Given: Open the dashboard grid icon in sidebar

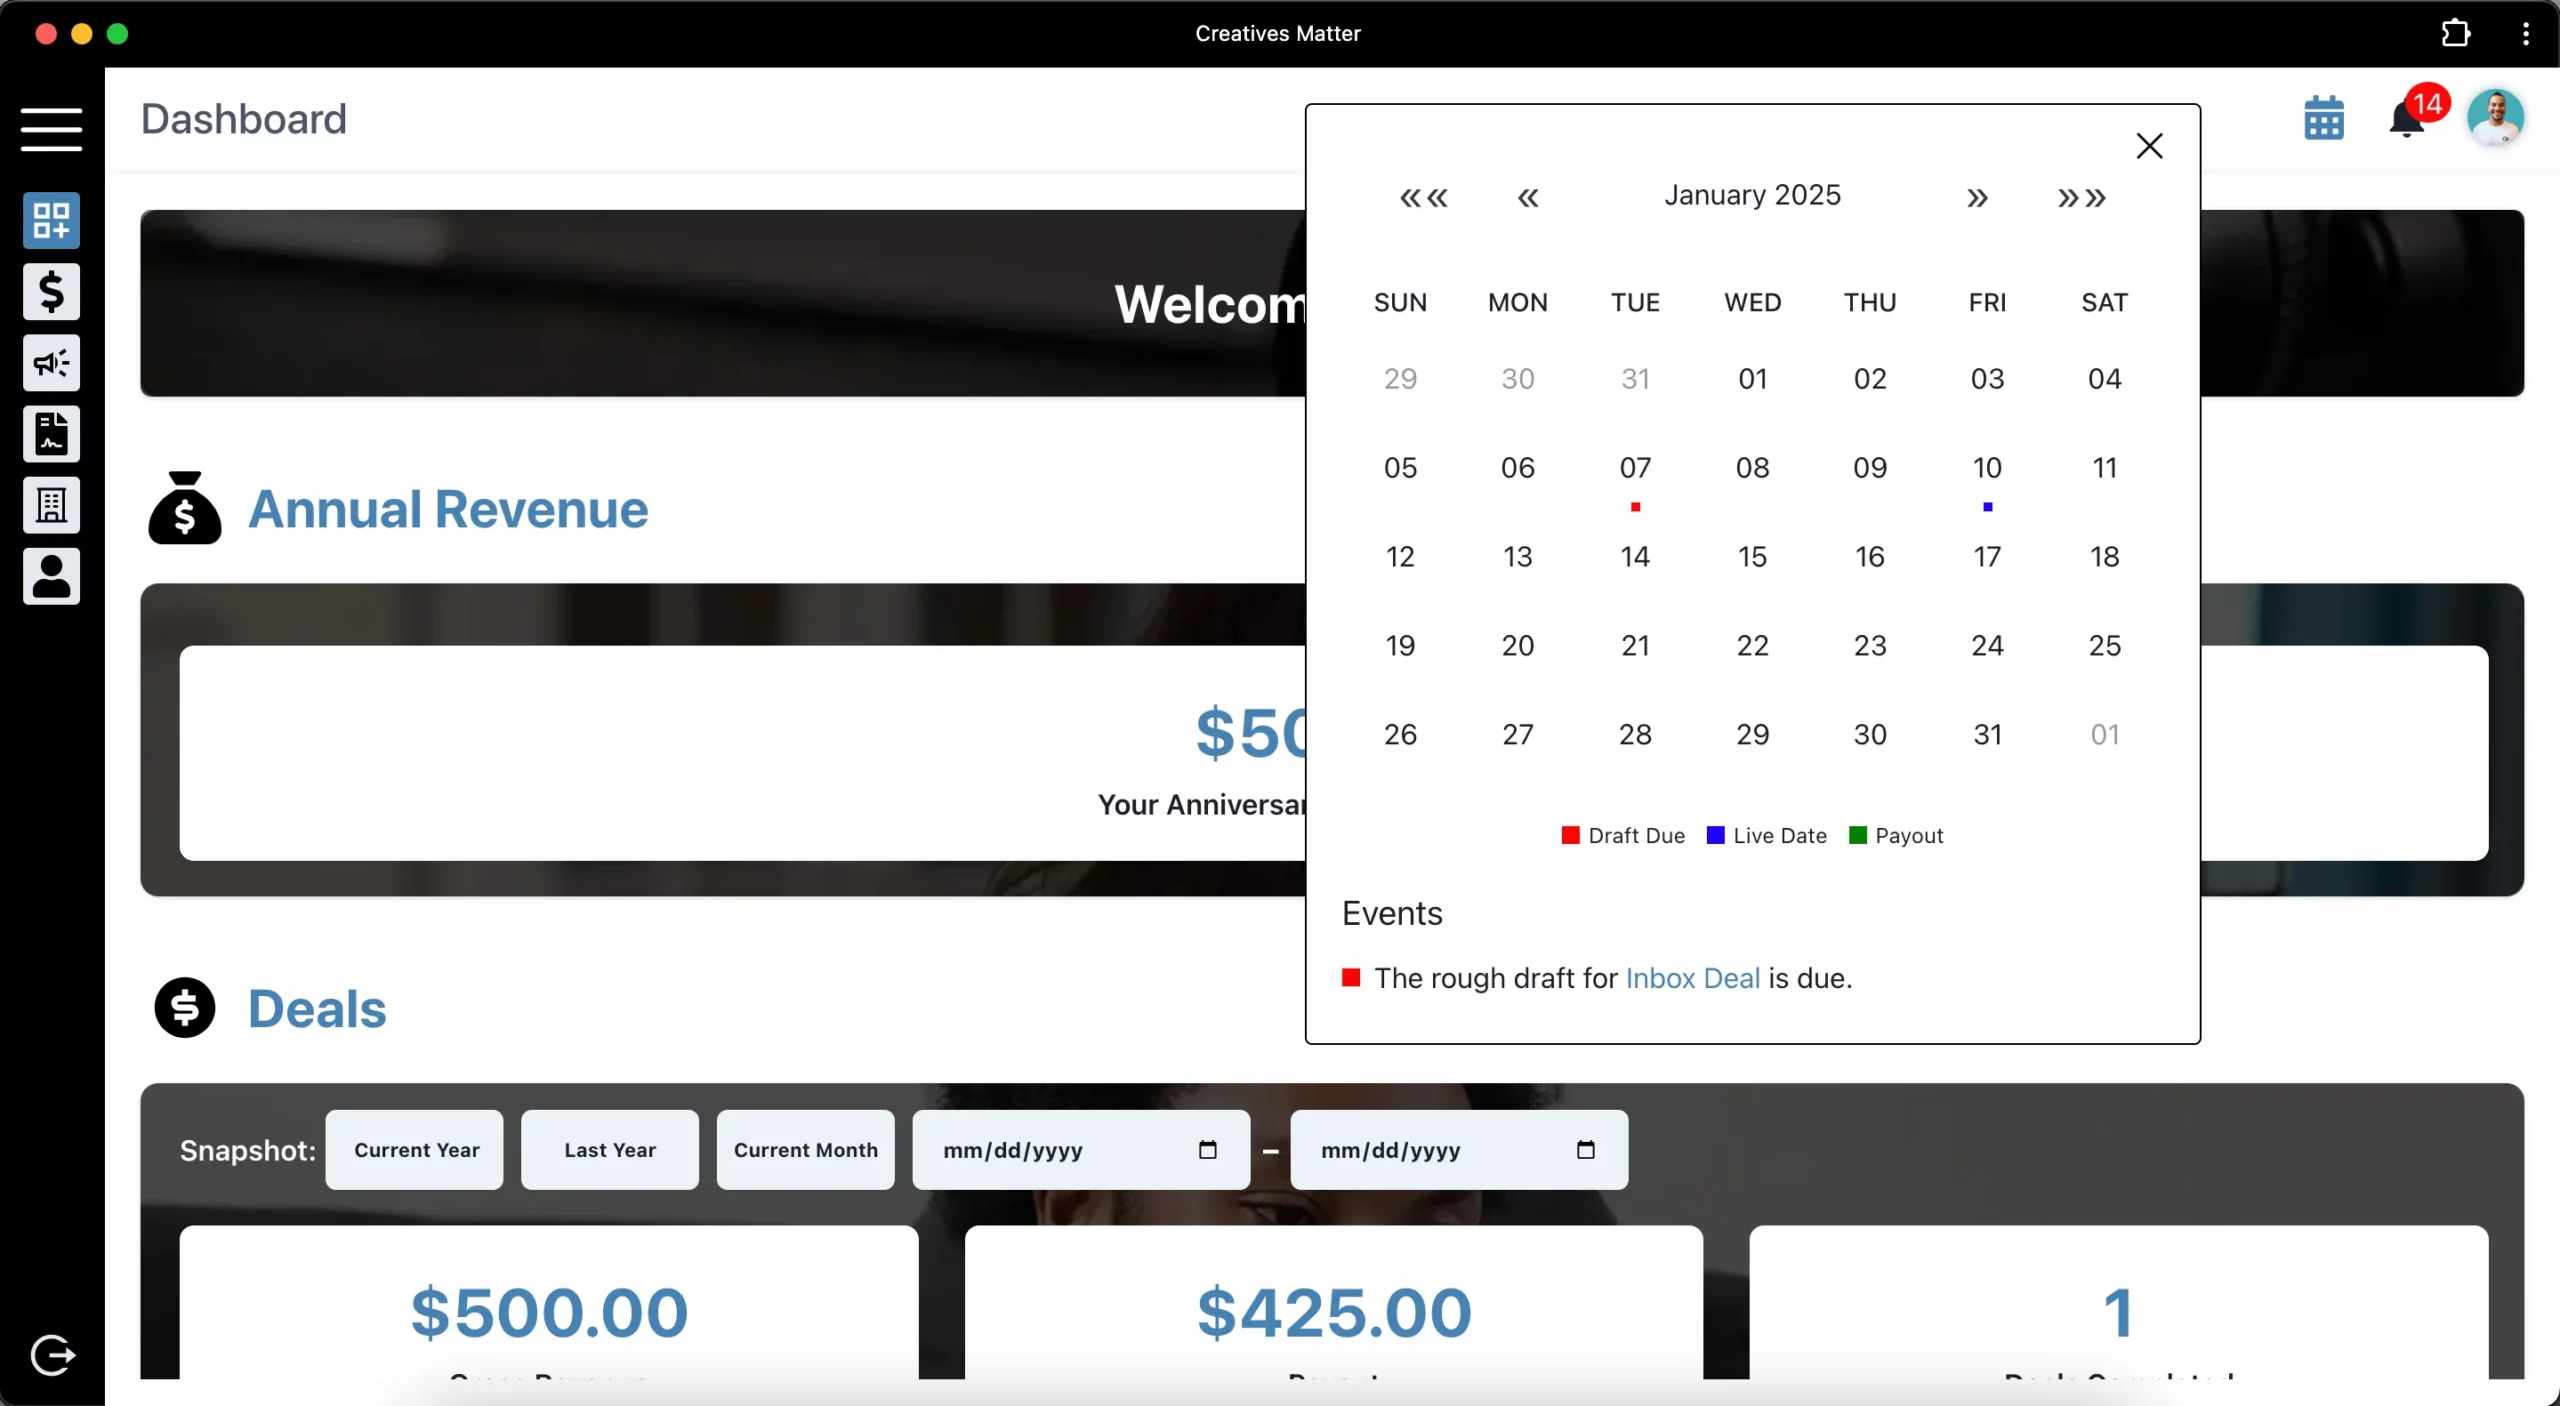Looking at the screenshot, I should click(51, 220).
